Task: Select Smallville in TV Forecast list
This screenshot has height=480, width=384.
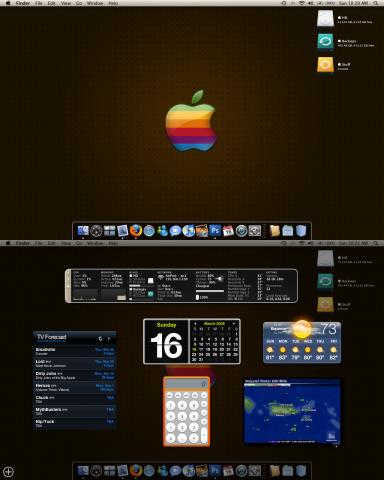Action: tap(75, 351)
